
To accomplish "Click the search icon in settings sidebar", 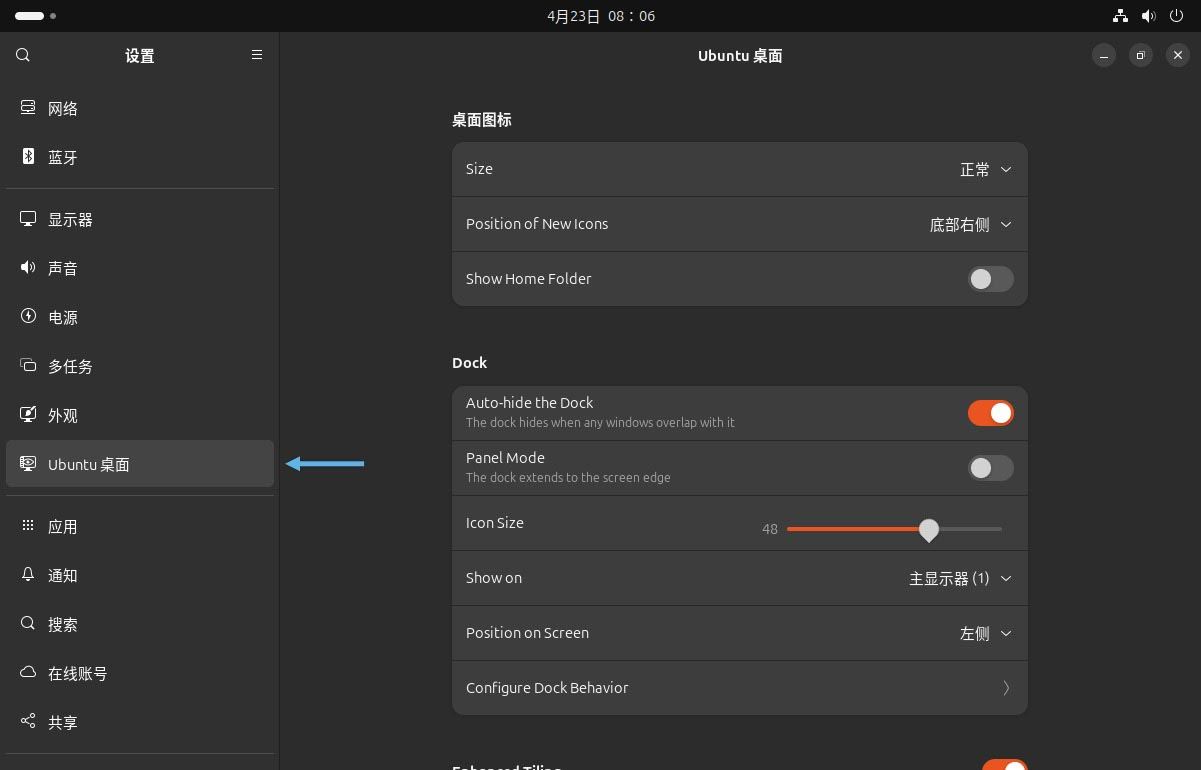I will pyautogui.click(x=23, y=55).
